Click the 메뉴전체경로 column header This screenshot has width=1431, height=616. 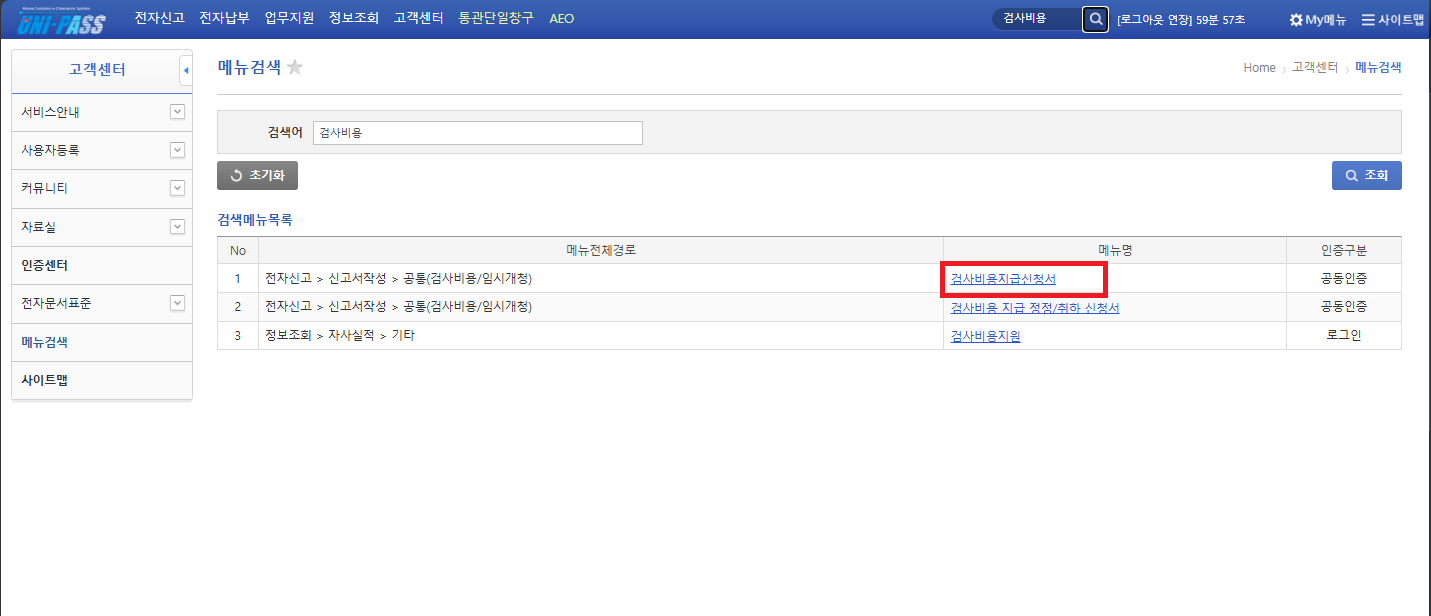(x=601, y=250)
